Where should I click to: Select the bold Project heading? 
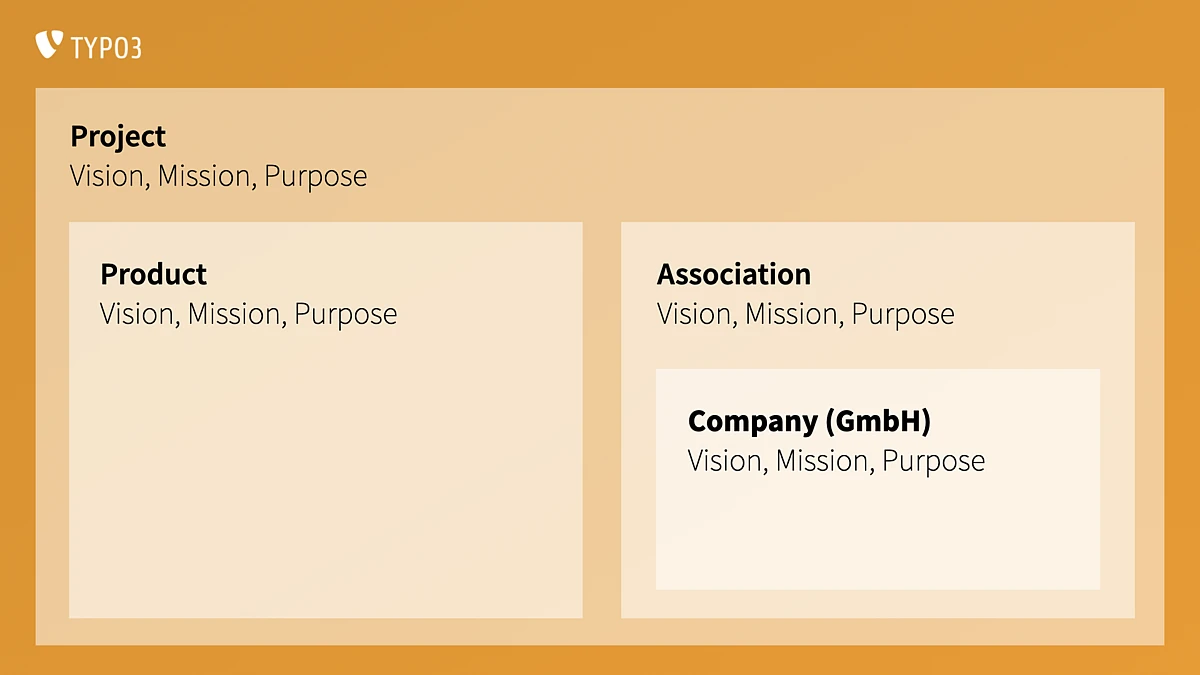point(118,136)
